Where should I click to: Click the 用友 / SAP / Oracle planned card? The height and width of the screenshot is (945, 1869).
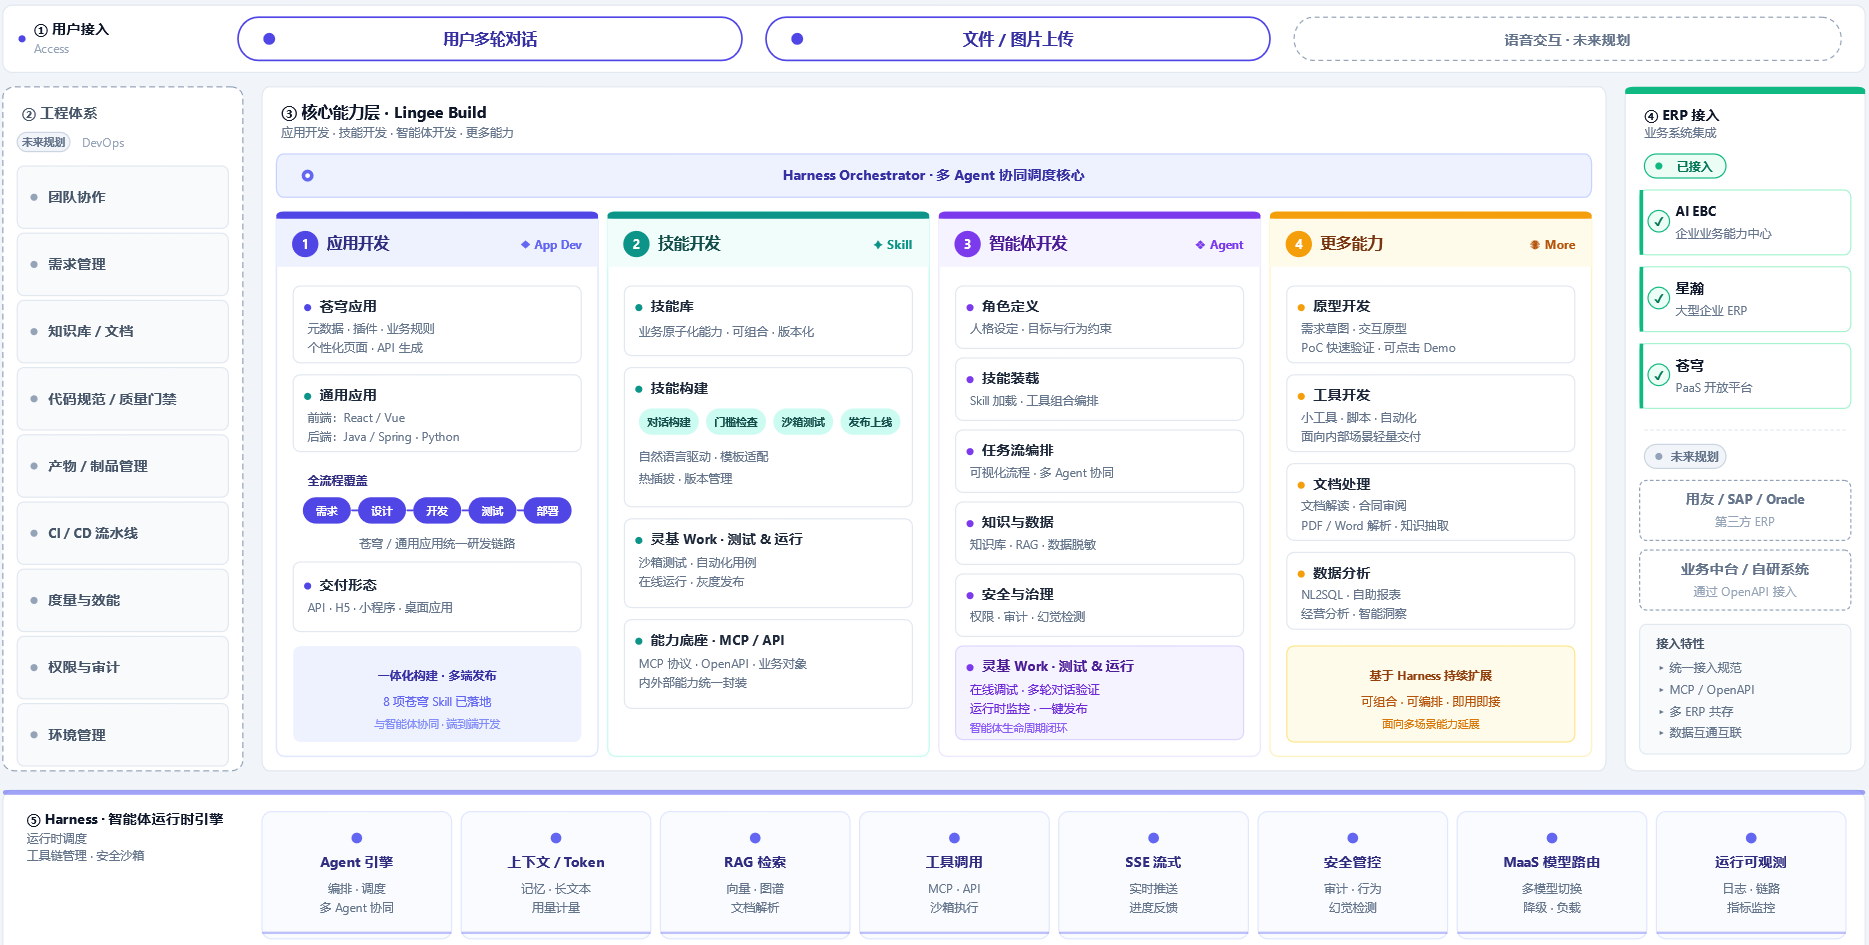click(1745, 510)
